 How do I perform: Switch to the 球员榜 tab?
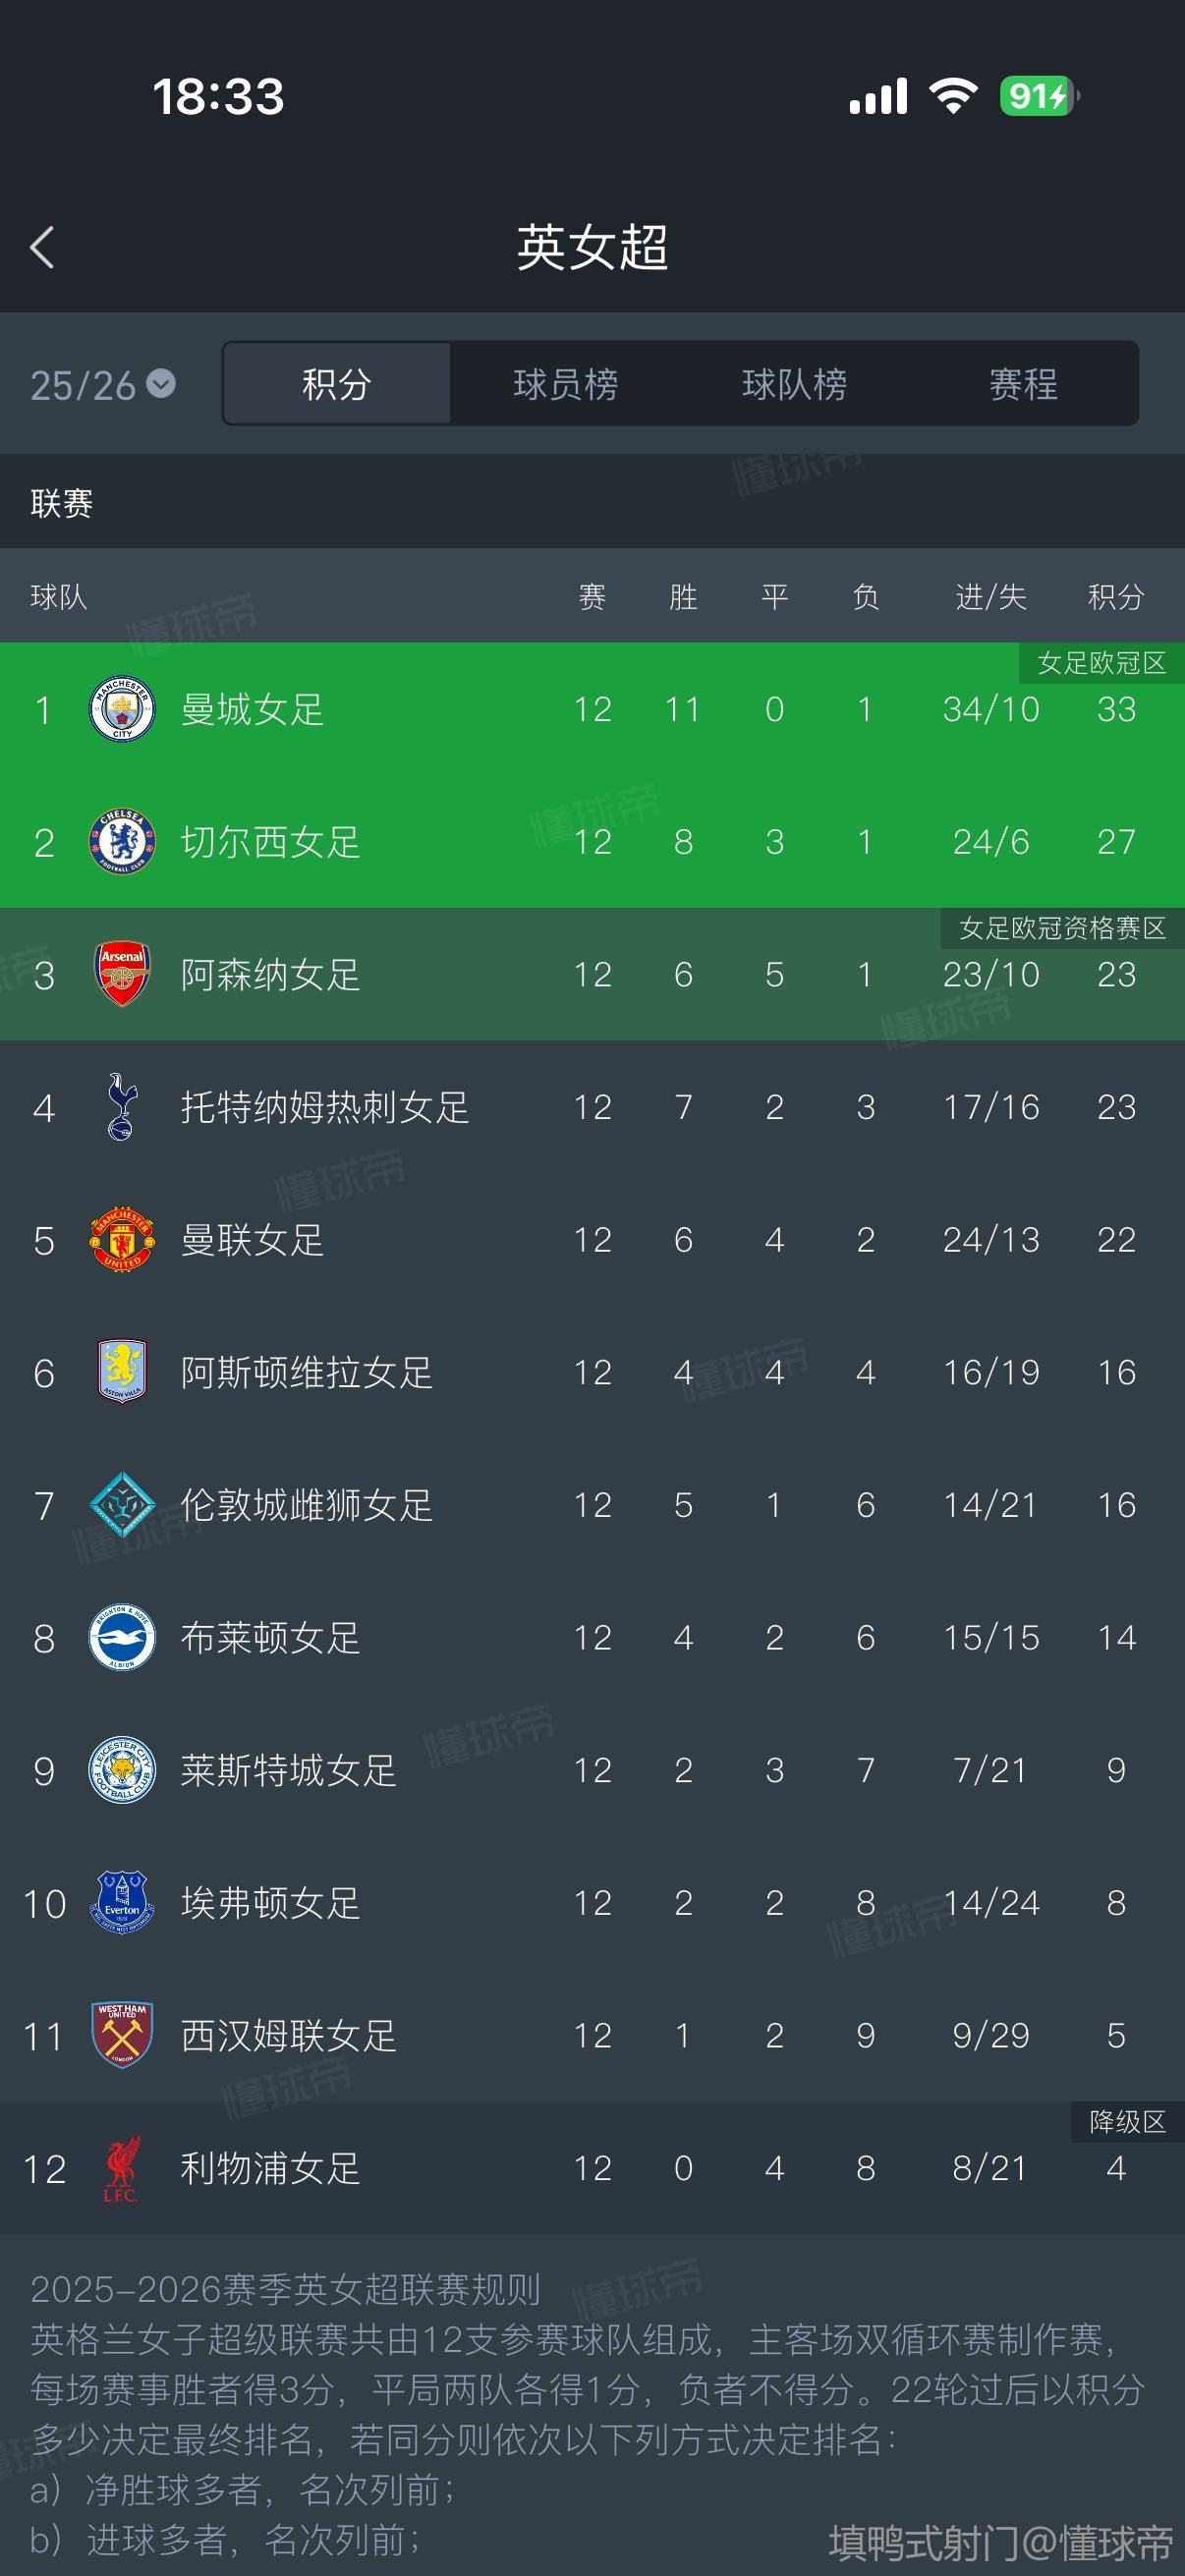click(565, 384)
